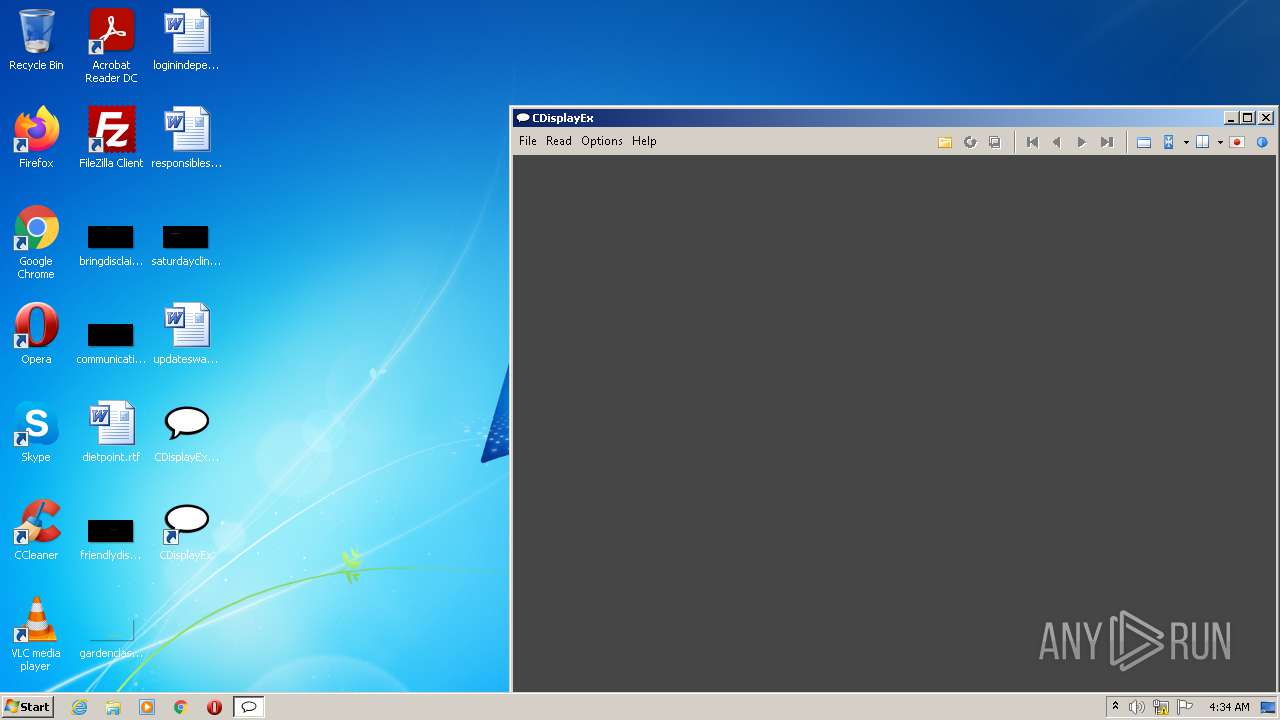Image resolution: width=1280 pixels, height=720 pixels.
Task: Select the FileZilla Client shortcut
Action: click(x=111, y=138)
